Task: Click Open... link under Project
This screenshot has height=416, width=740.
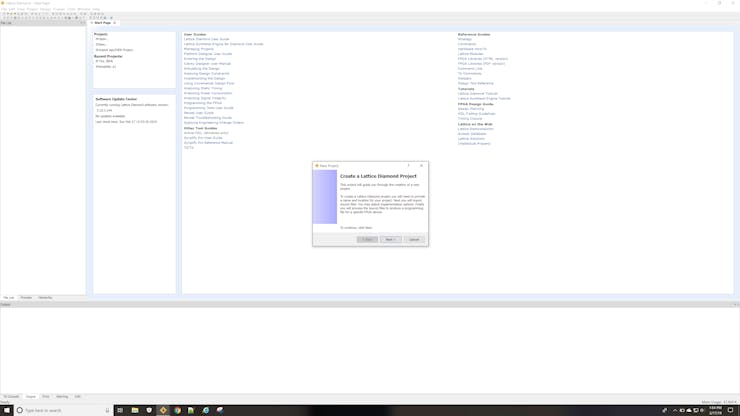Action: 101,39
